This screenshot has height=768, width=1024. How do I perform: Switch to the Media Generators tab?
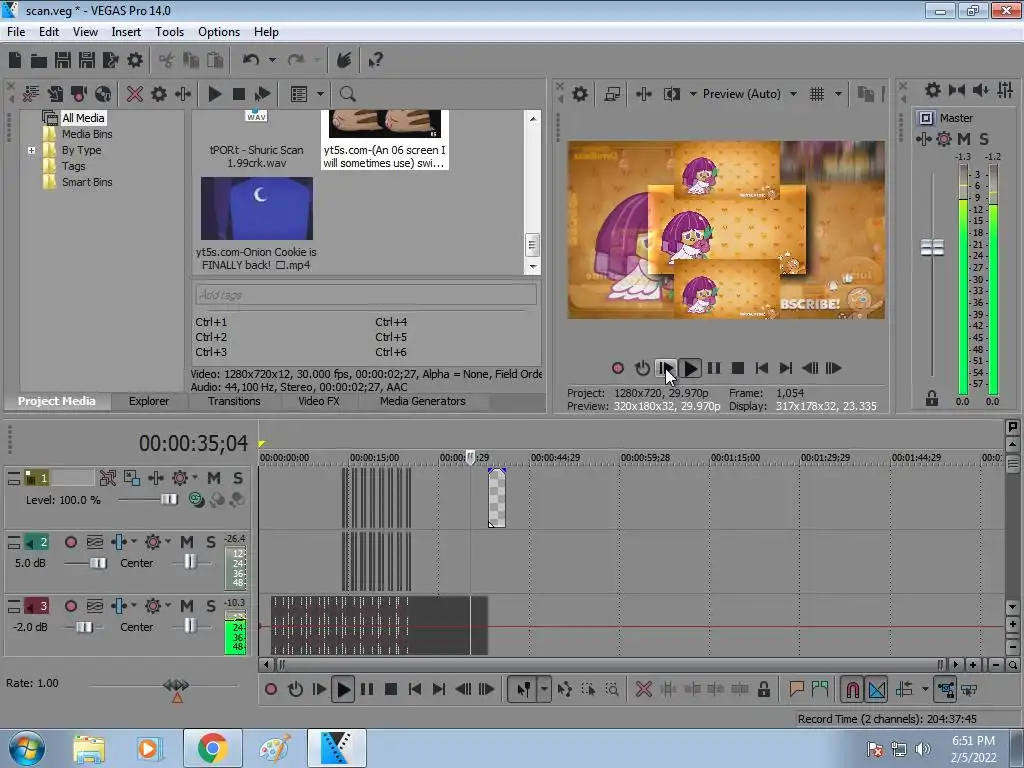[x=423, y=401]
